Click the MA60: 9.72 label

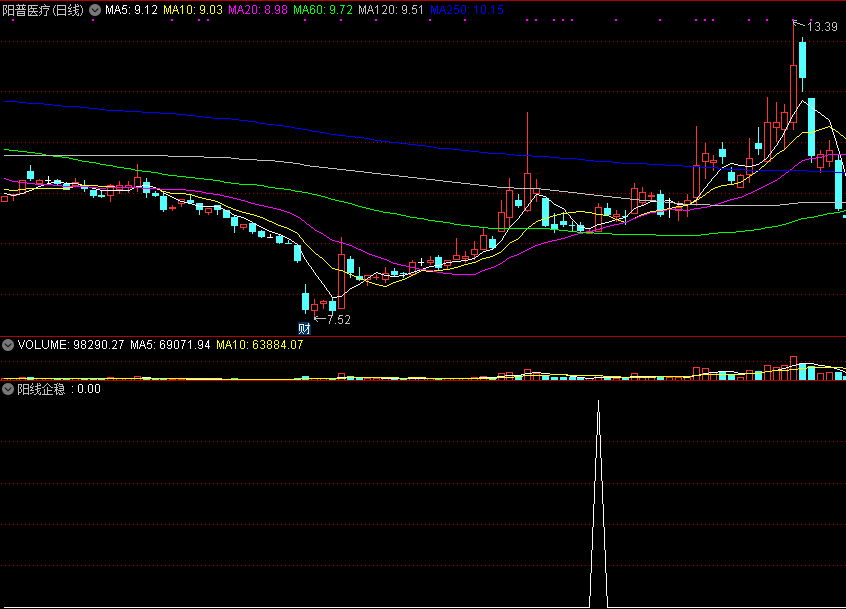point(323,10)
